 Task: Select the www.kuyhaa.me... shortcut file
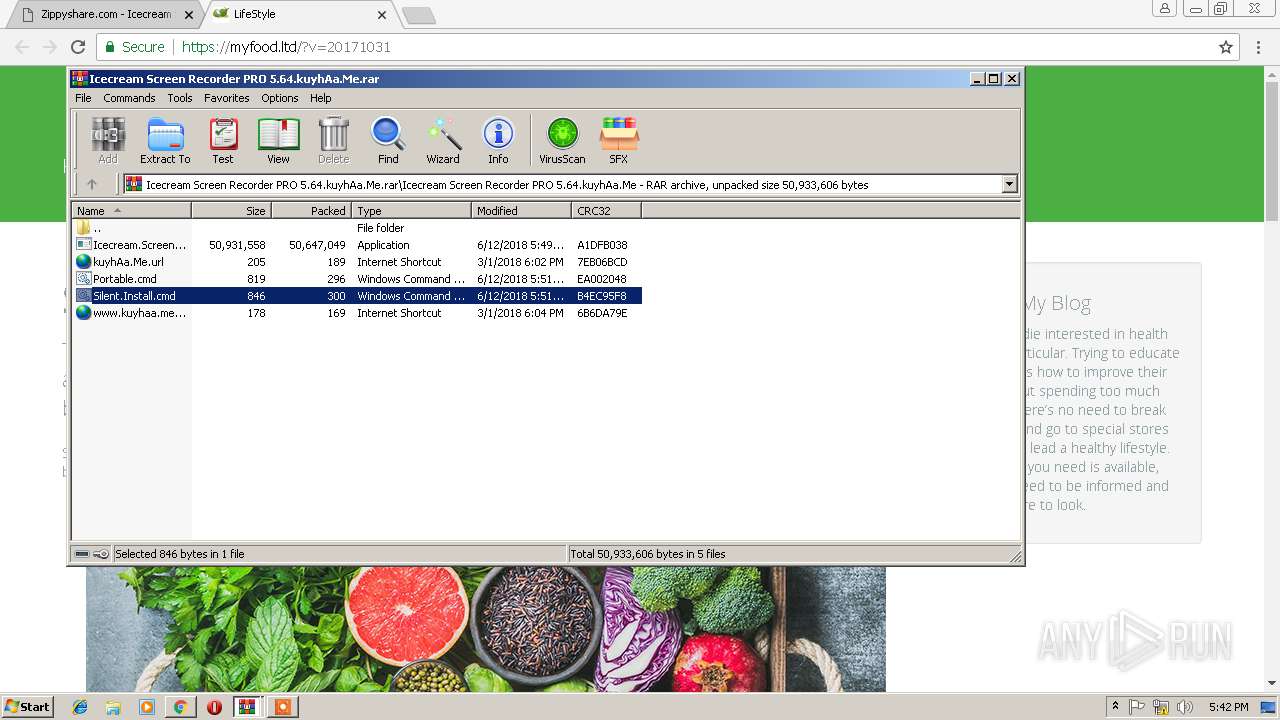click(x=131, y=313)
